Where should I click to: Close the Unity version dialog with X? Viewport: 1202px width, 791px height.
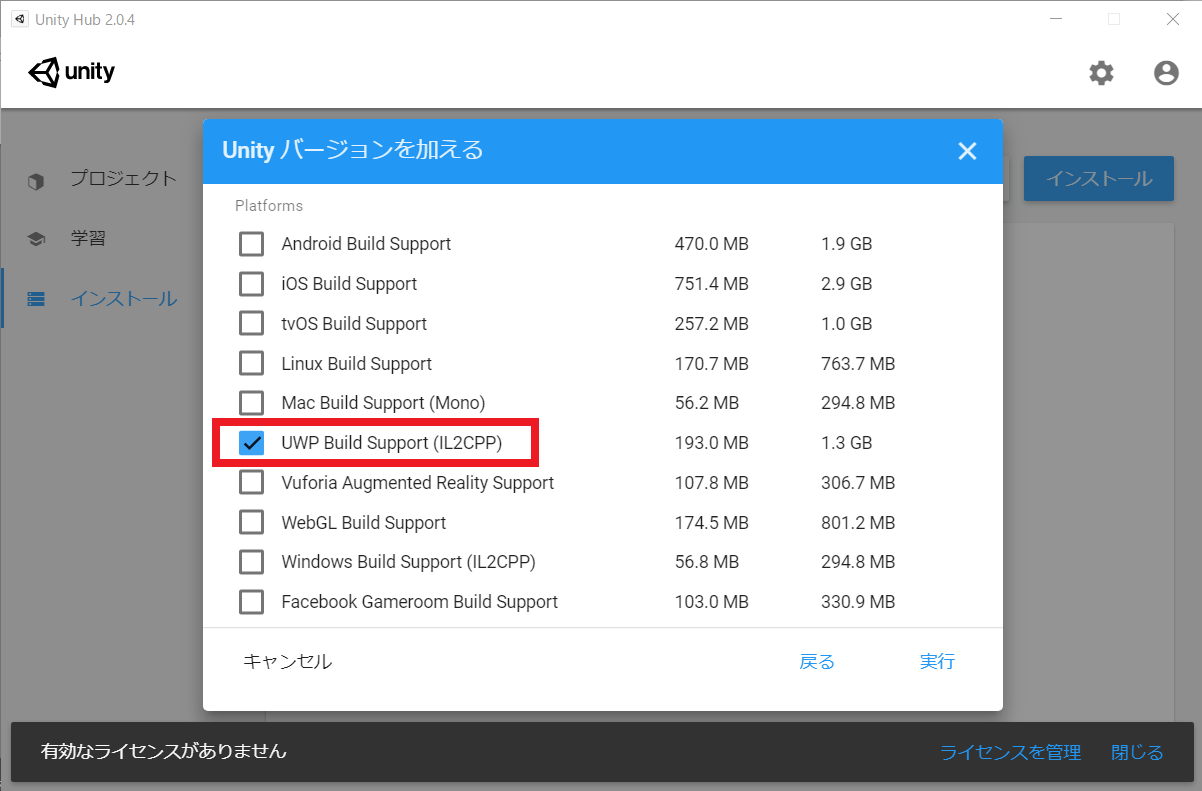967,151
